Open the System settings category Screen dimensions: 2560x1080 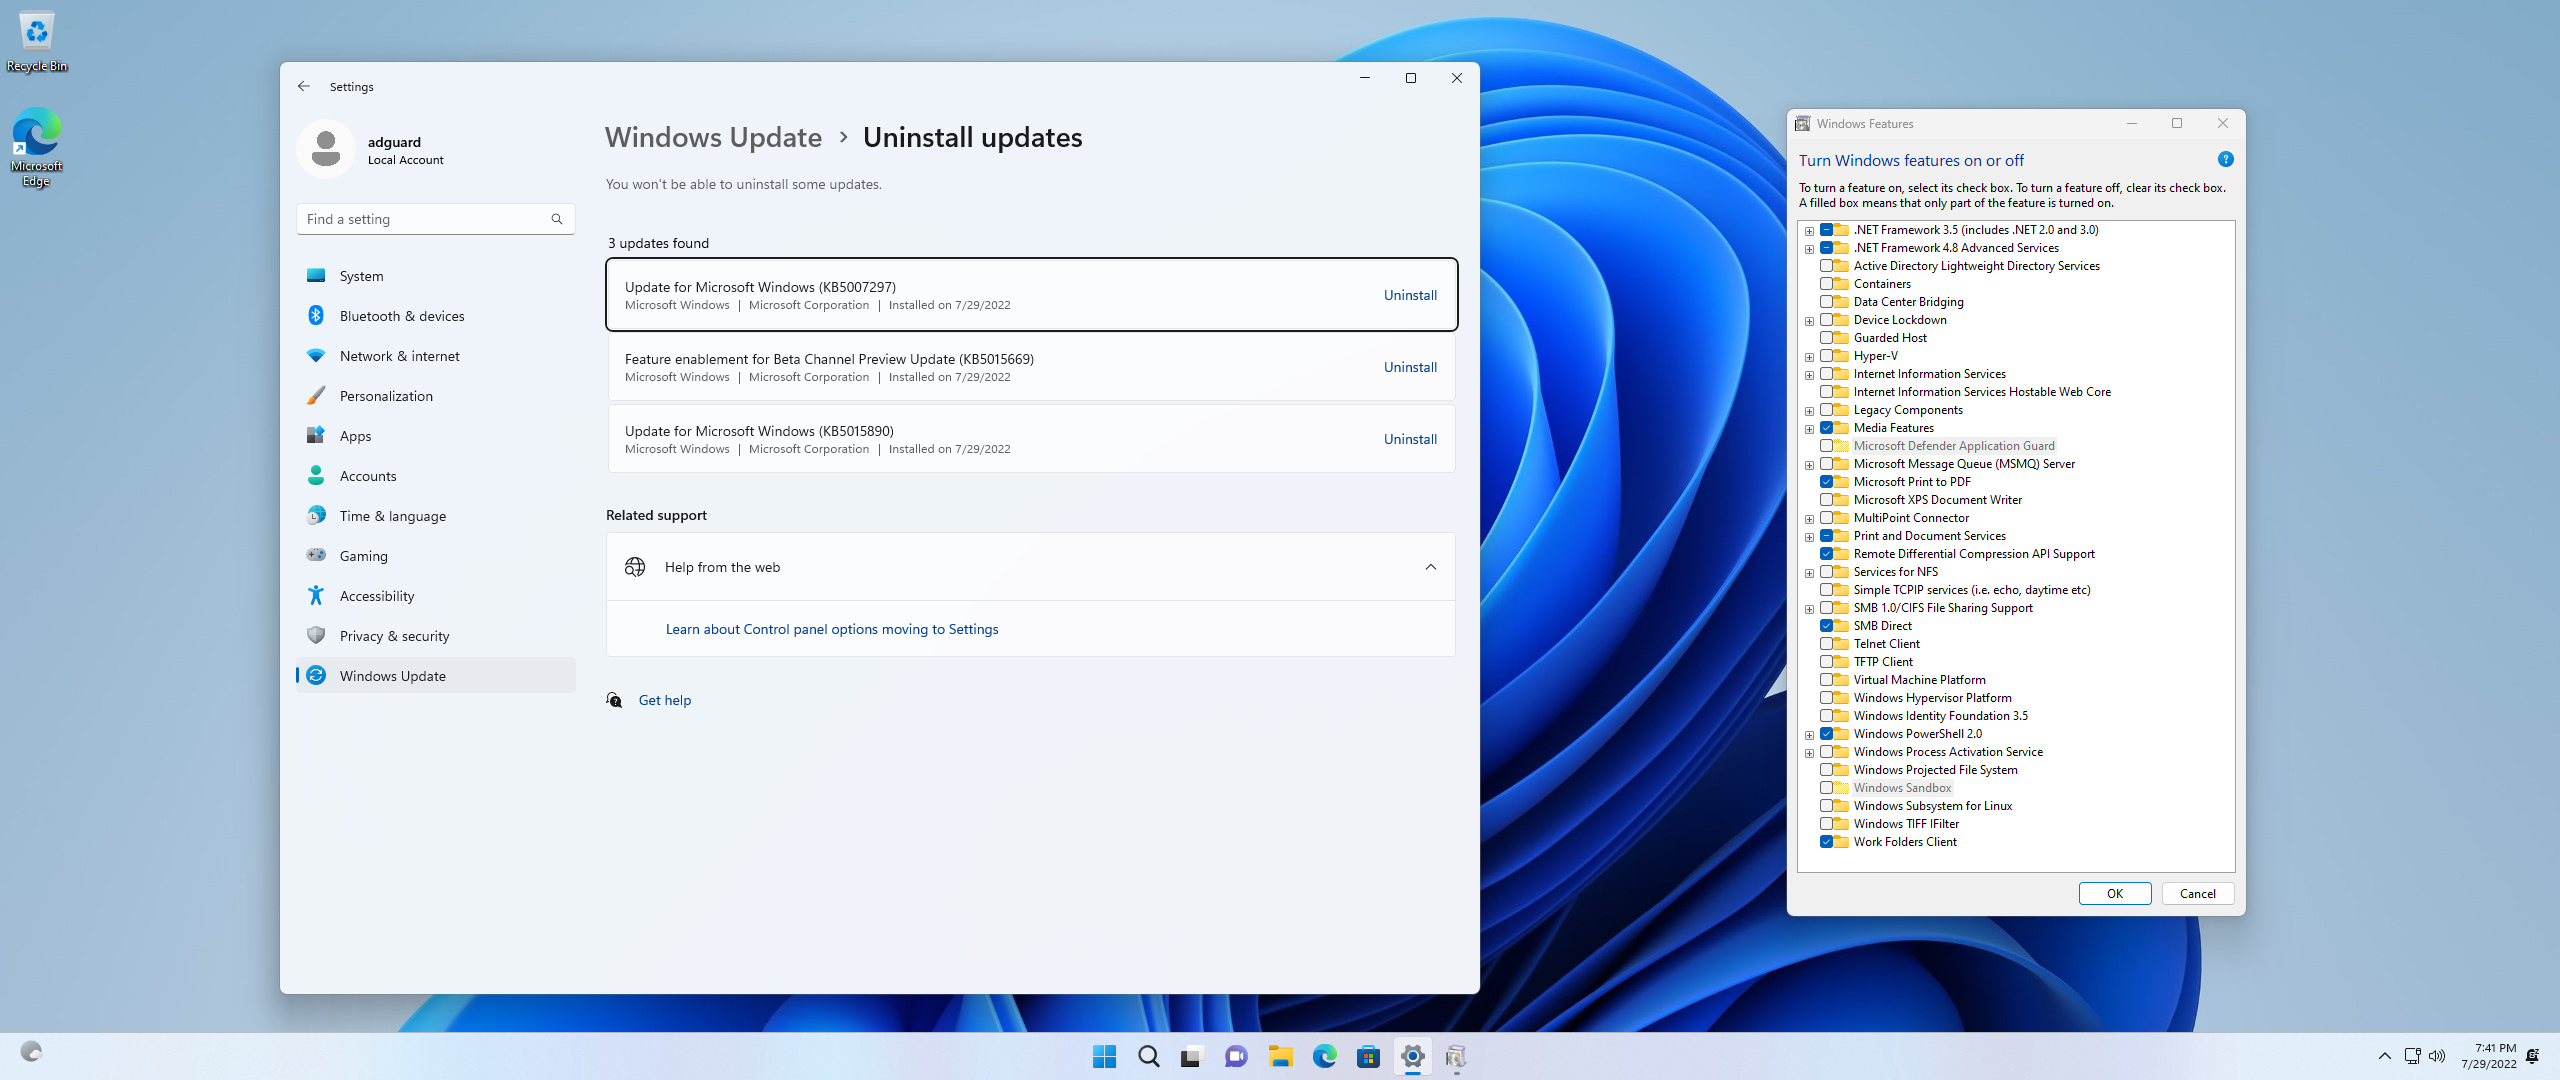click(x=436, y=276)
